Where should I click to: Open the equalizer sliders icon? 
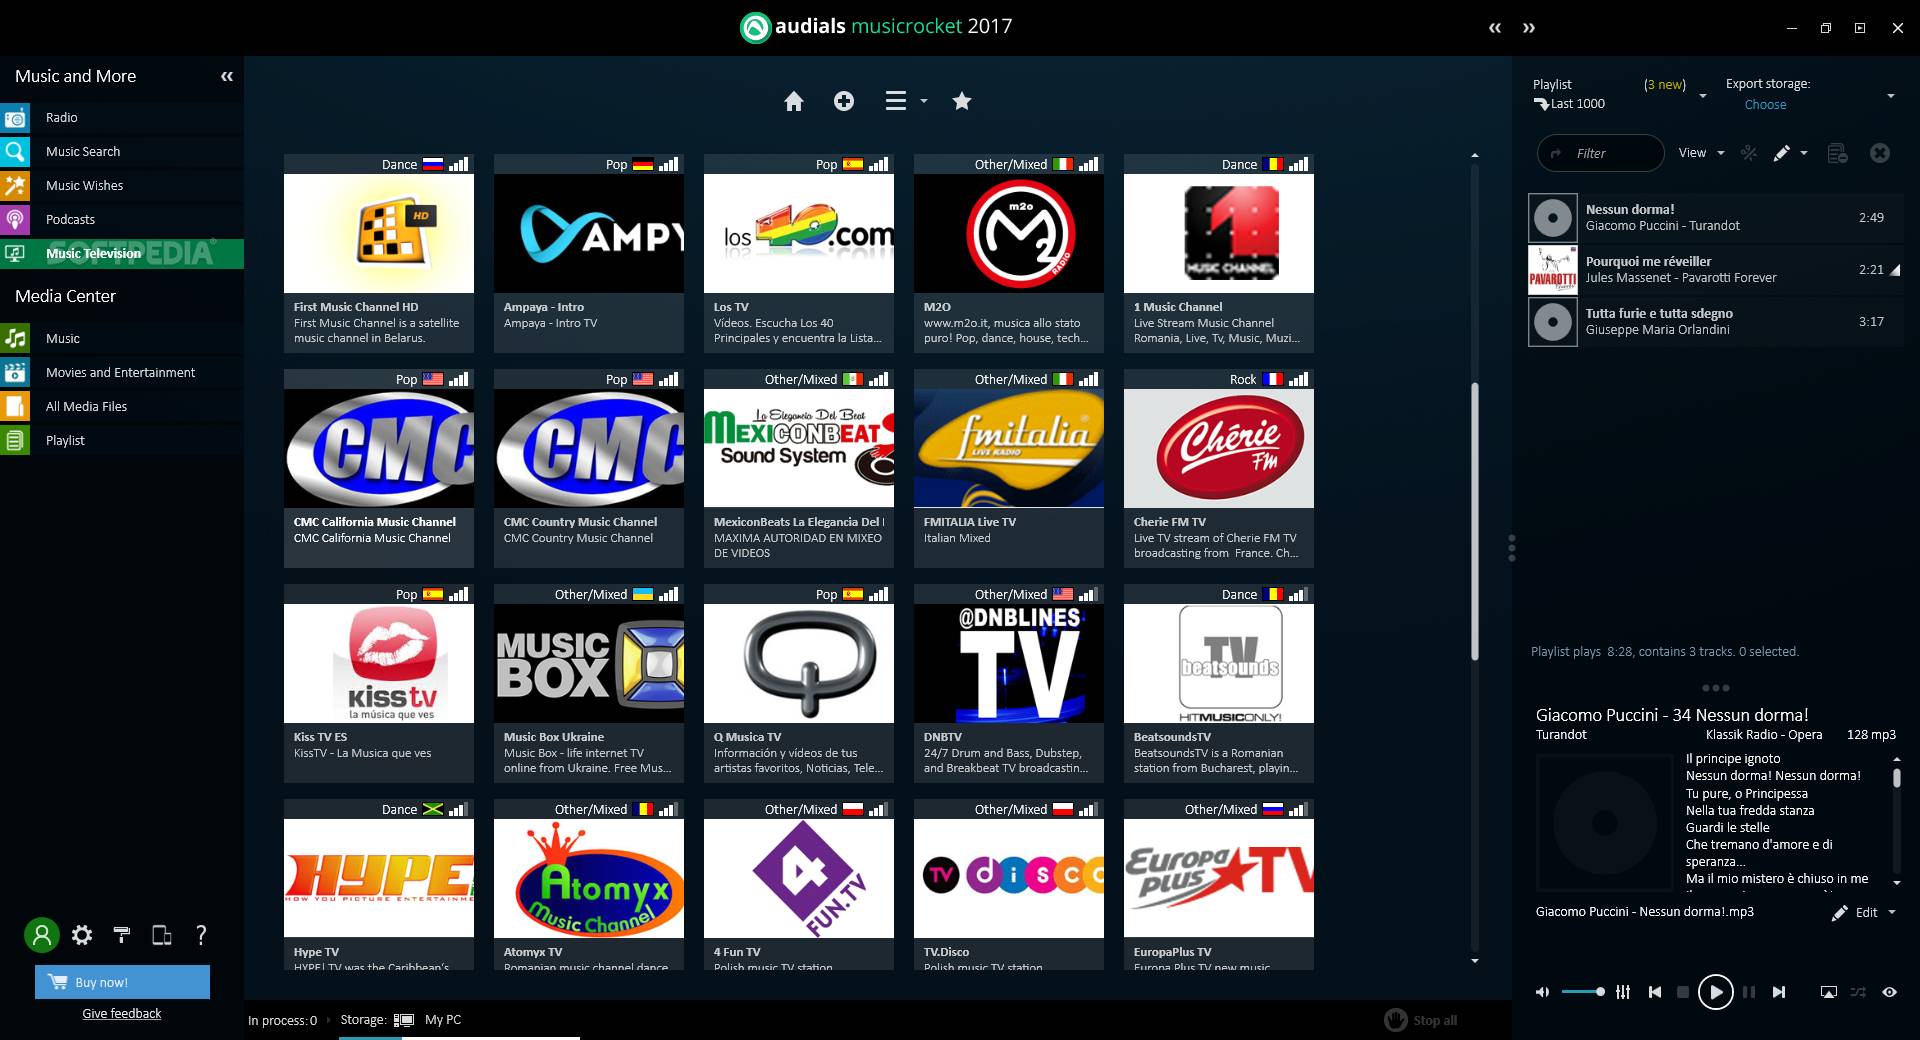pyautogui.click(x=1623, y=992)
